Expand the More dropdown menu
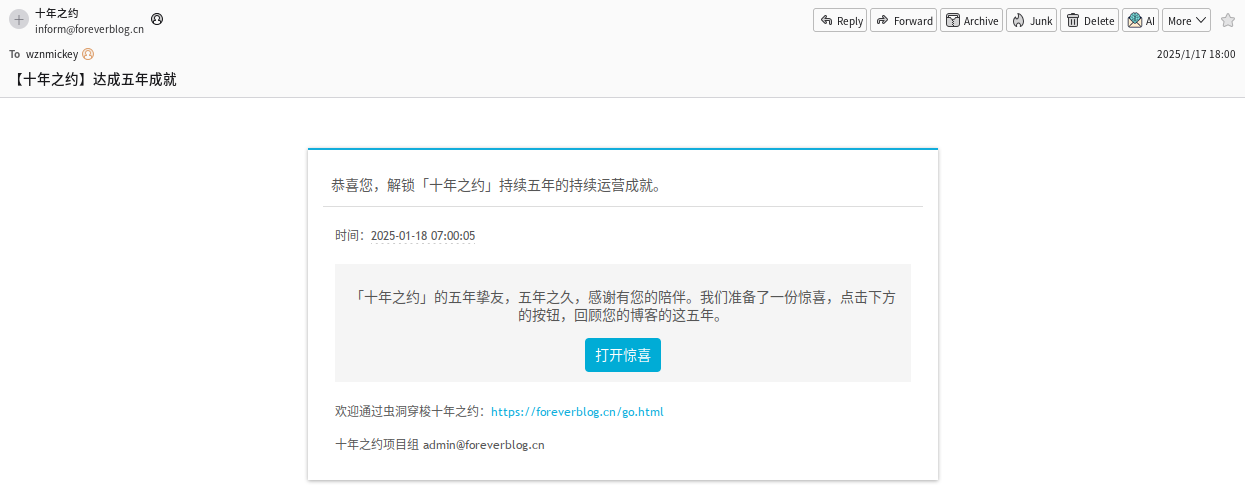The height and width of the screenshot is (496, 1245). pos(1187,20)
